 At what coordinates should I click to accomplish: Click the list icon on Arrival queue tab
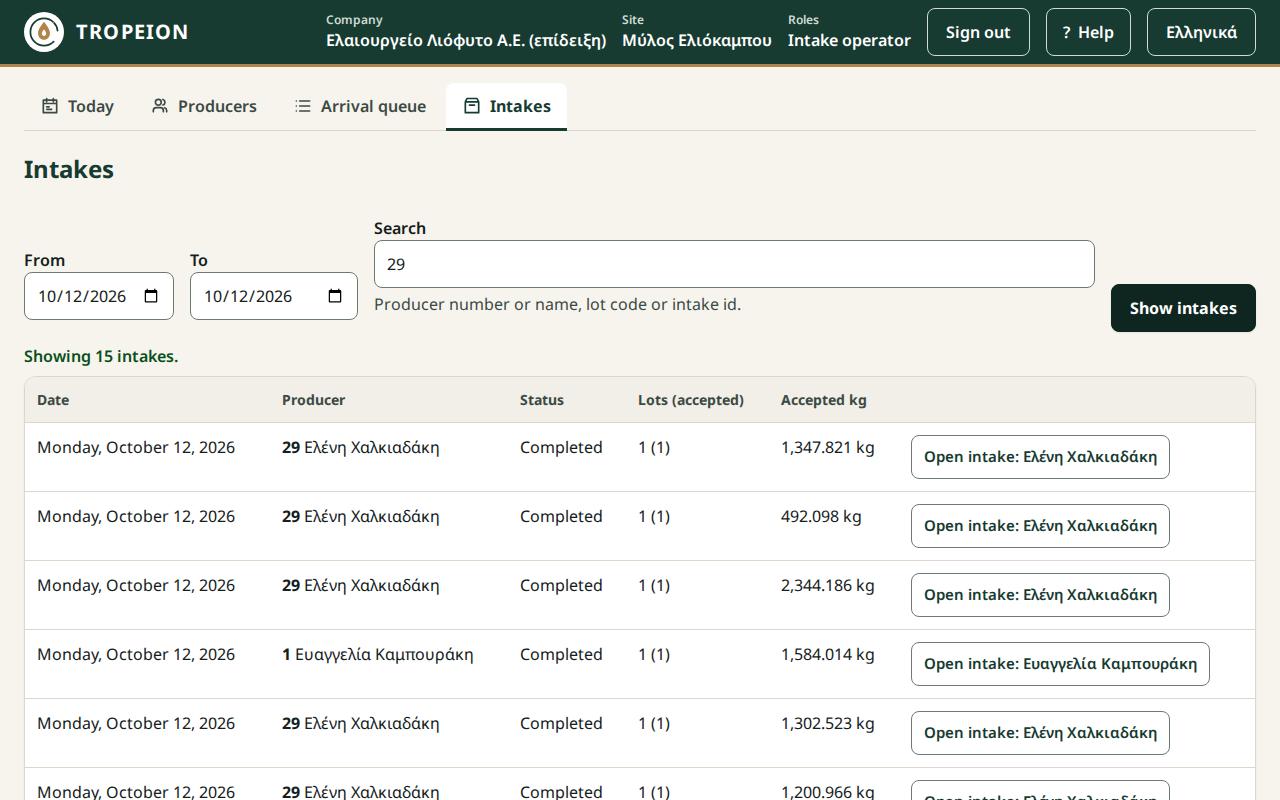(x=303, y=106)
